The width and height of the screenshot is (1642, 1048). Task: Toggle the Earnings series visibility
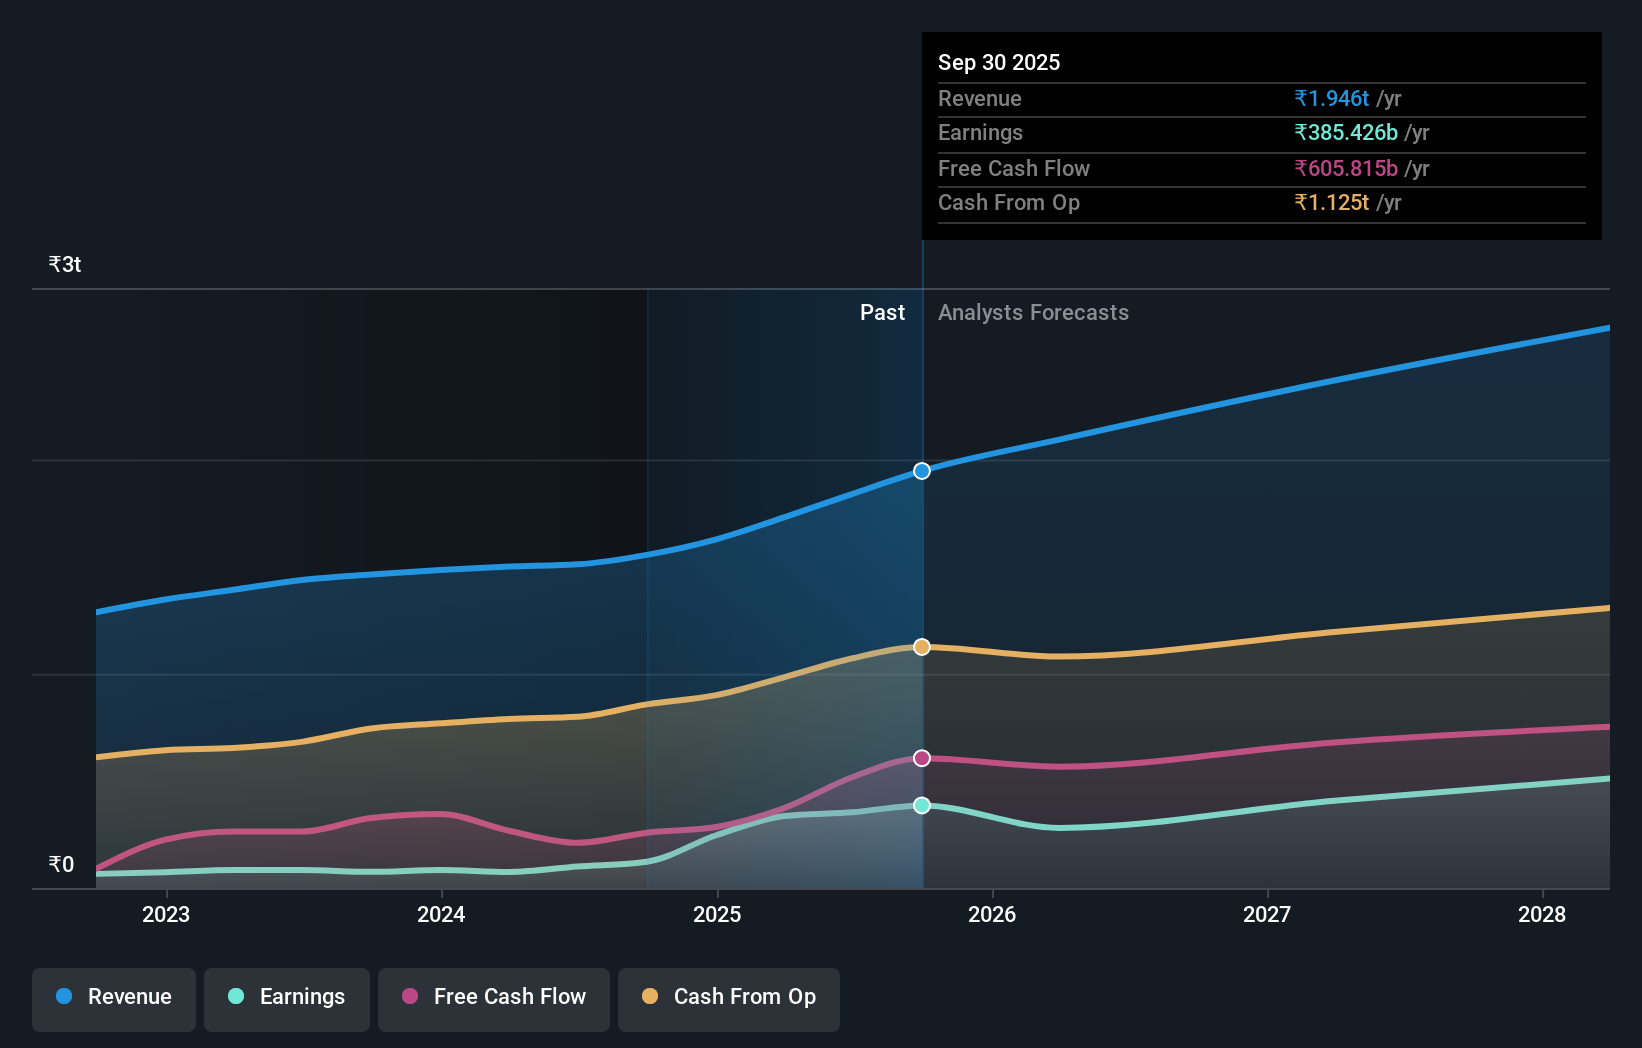click(287, 997)
